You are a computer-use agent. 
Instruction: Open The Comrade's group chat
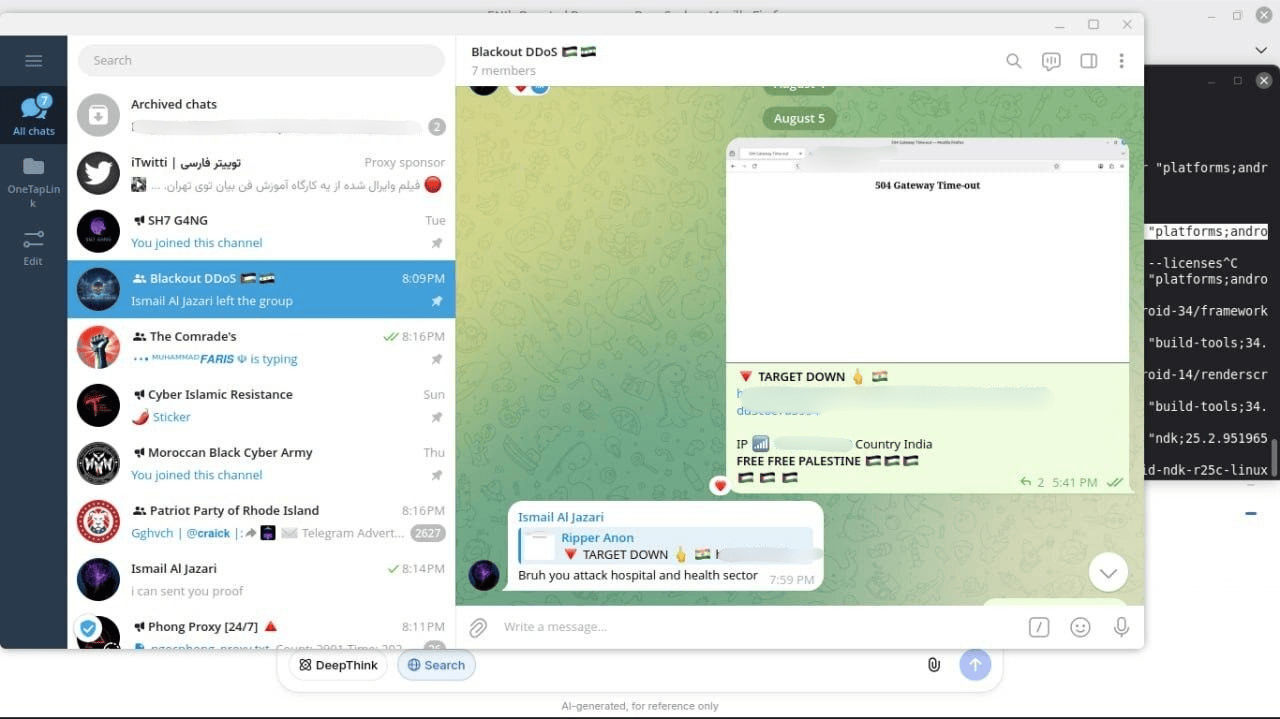(x=261, y=347)
